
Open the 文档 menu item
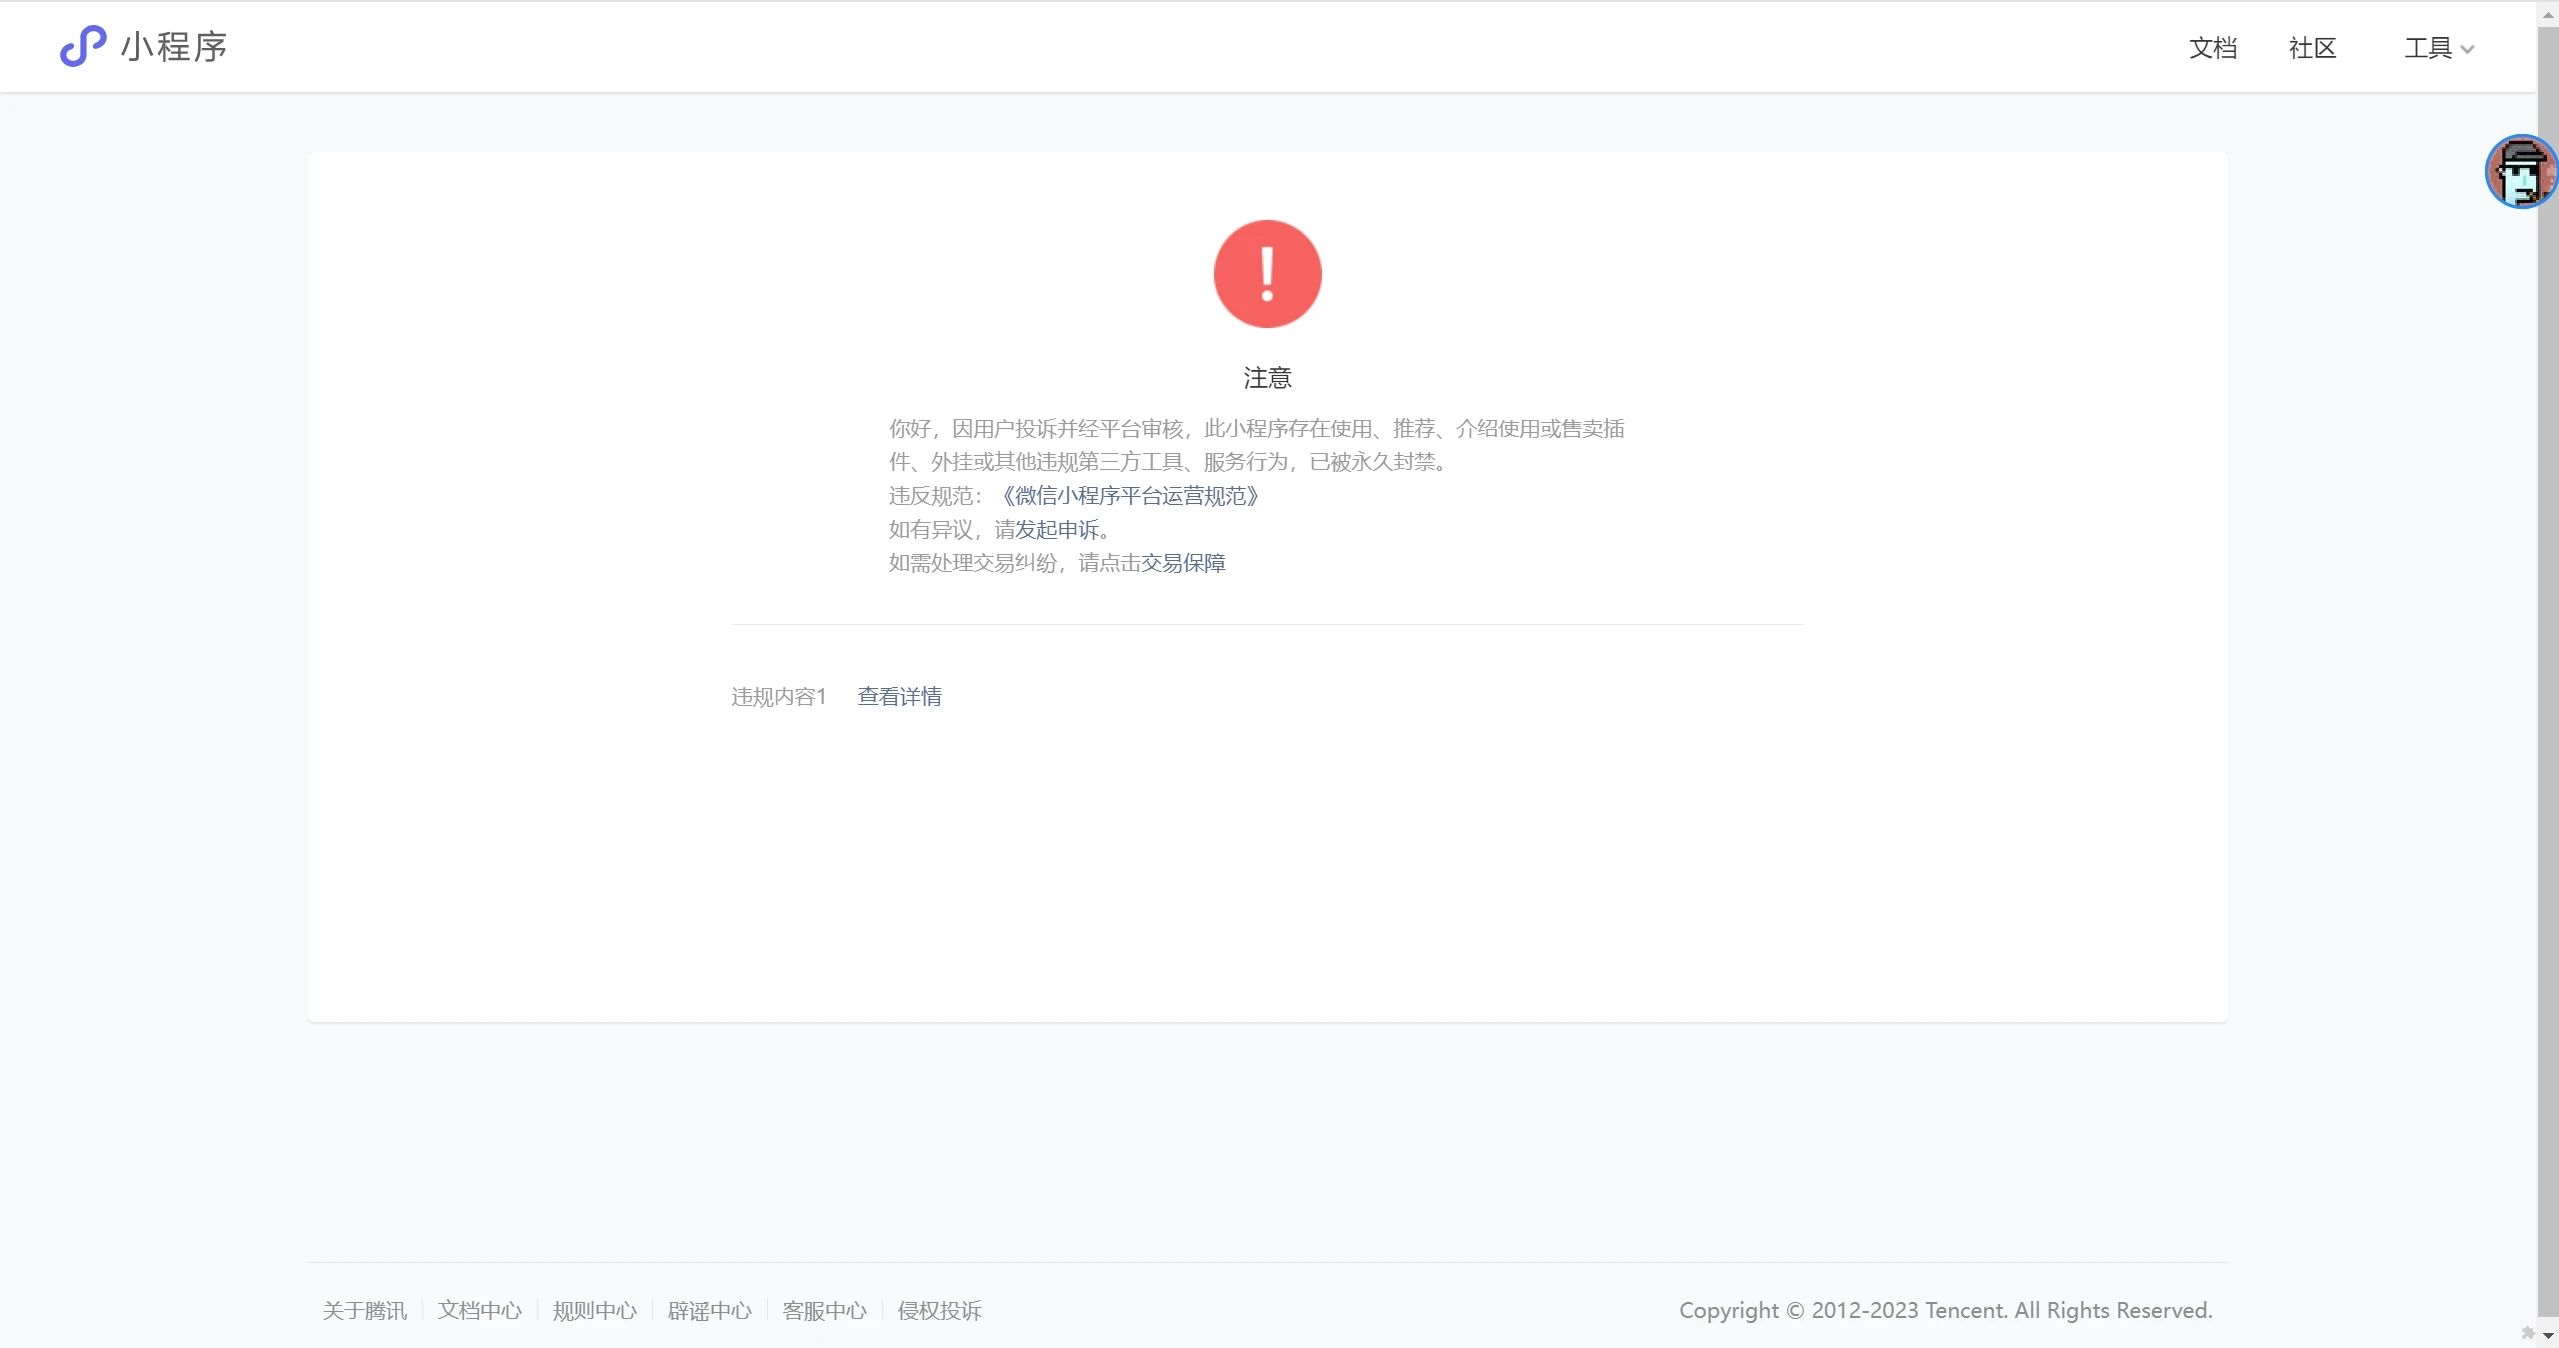pyautogui.click(x=2212, y=48)
